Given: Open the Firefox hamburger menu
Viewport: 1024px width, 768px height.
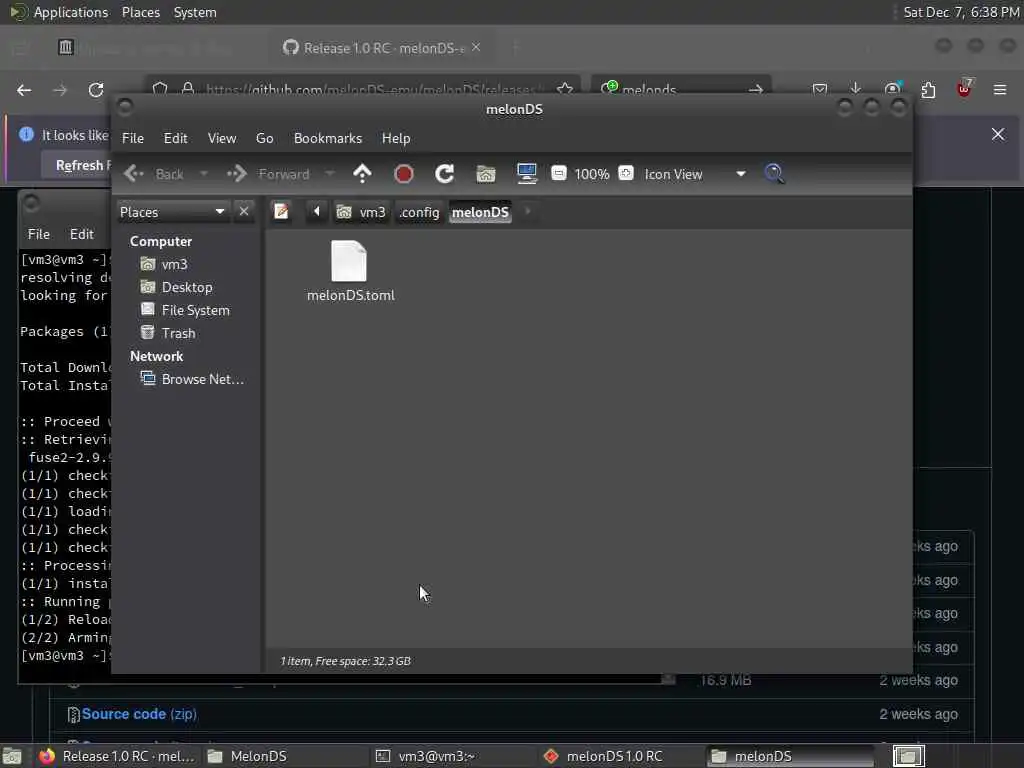Looking at the screenshot, I should pyautogui.click(x=1000, y=89).
